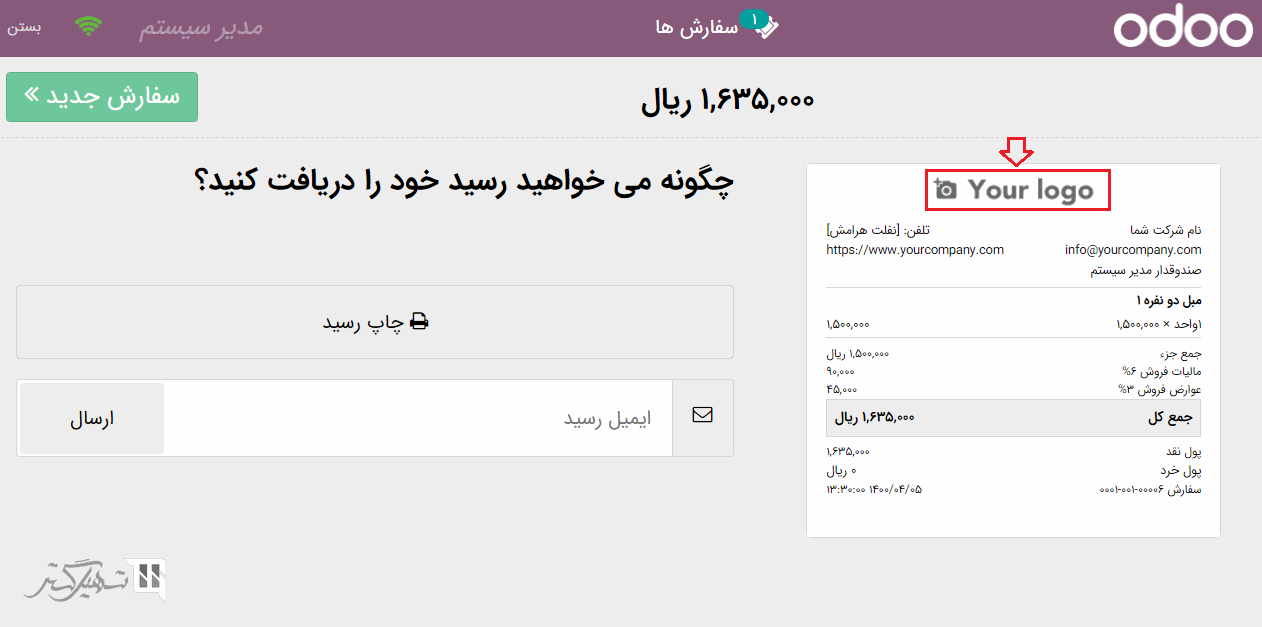
Task: Click the ۱,۶۳۵,۰۰۰ ریال total heading
Action: [727, 99]
